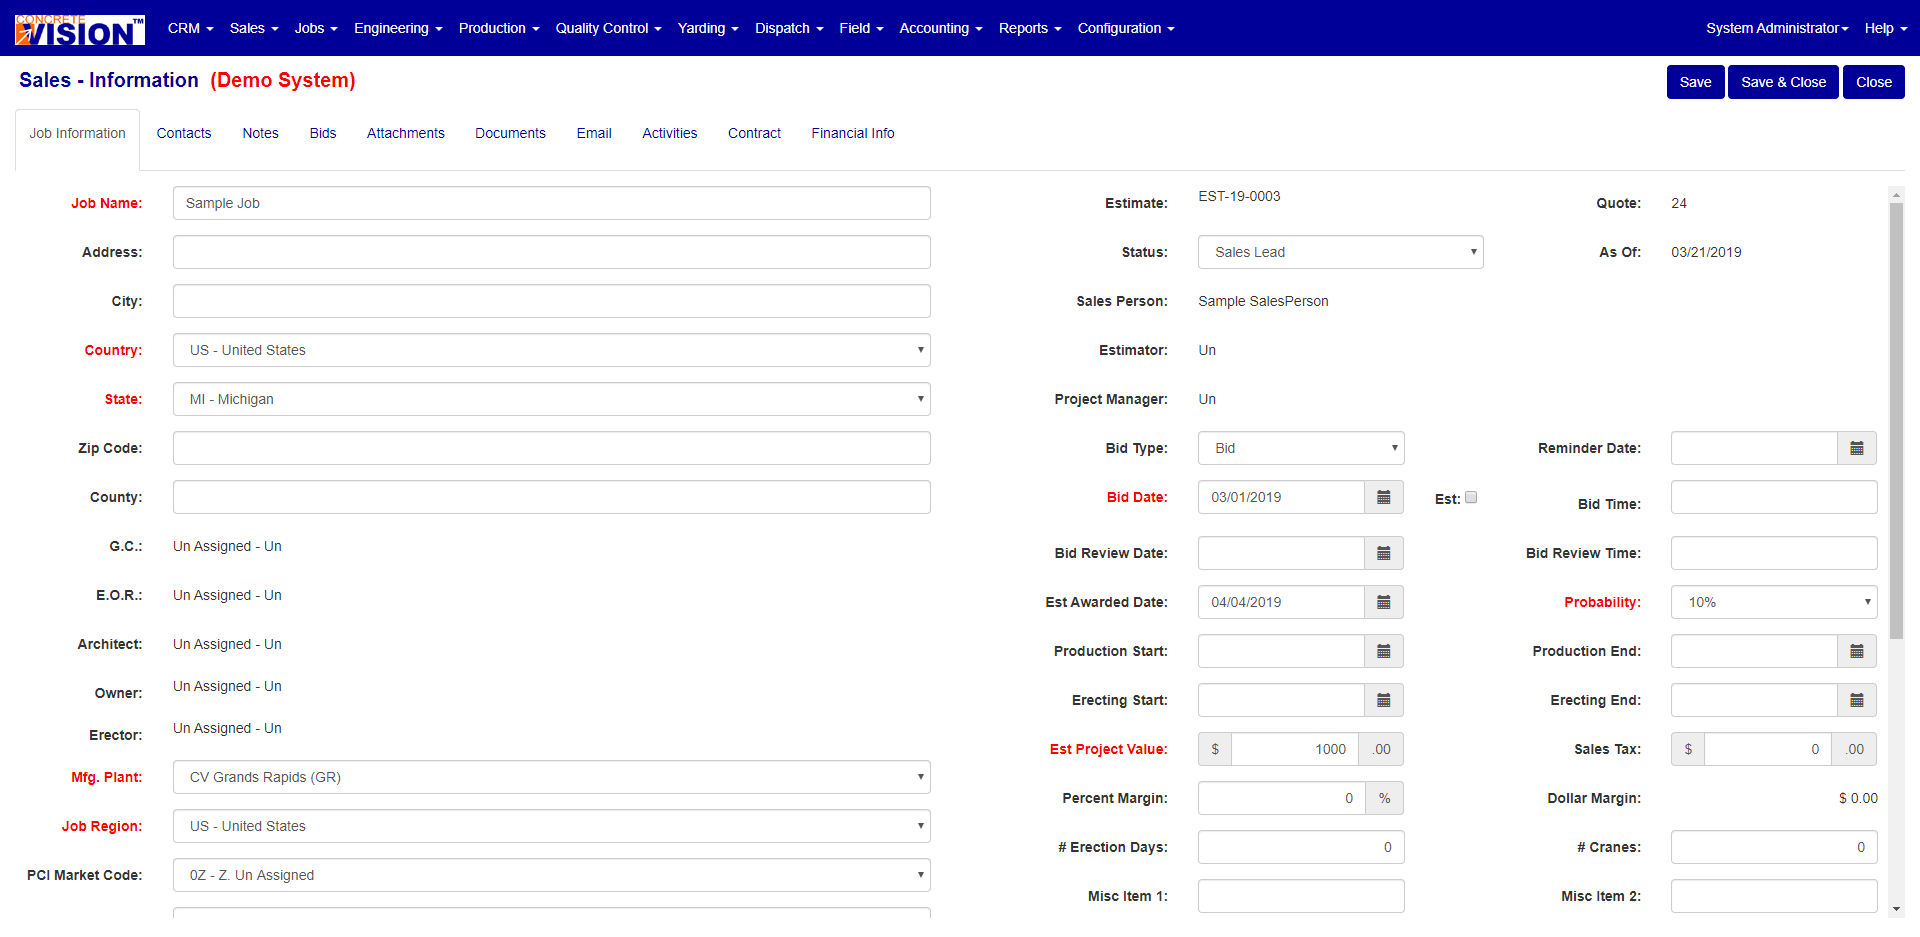Open the Bid Date calendar picker
This screenshot has height=937, width=1920.
click(x=1383, y=497)
